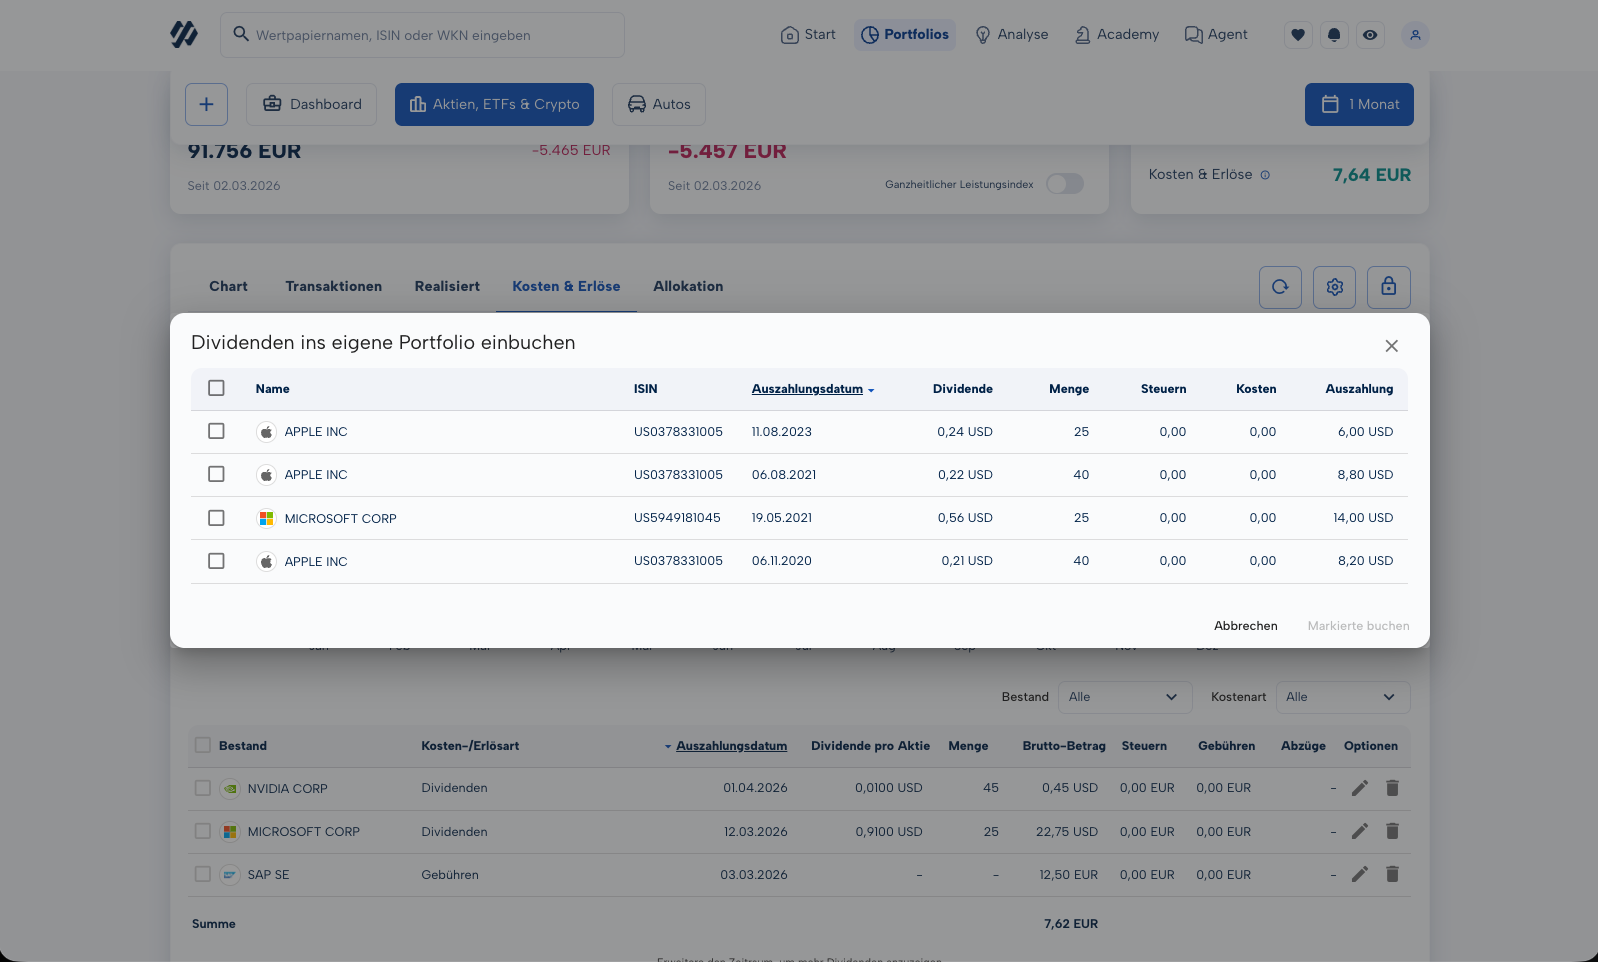Screen dimensions: 1598x962
Task: Click the Apple logo in the 11.08.2023 row
Action: 266,432
